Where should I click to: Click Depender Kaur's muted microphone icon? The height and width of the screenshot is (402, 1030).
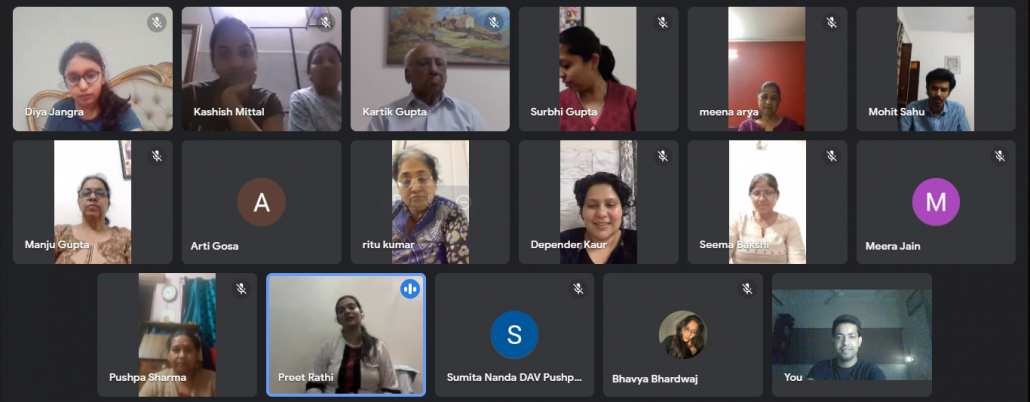(x=663, y=156)
